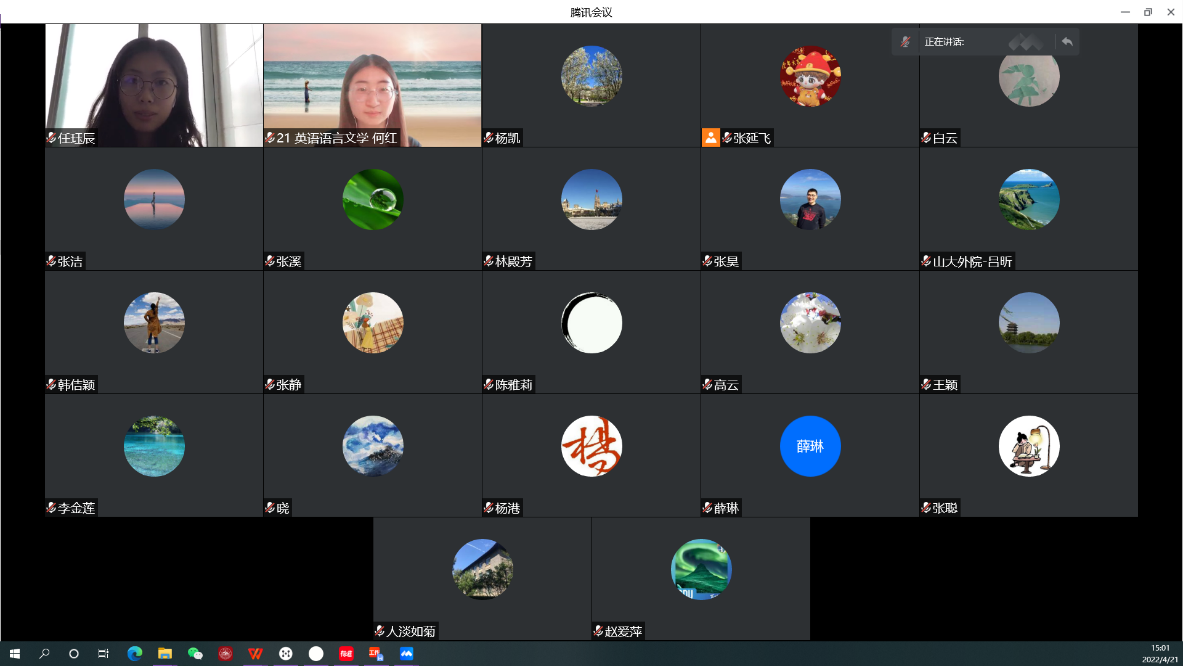Open Microsoft Edge from the taskbar
This screenshot has height=666, width=1183.
point(135,654)
